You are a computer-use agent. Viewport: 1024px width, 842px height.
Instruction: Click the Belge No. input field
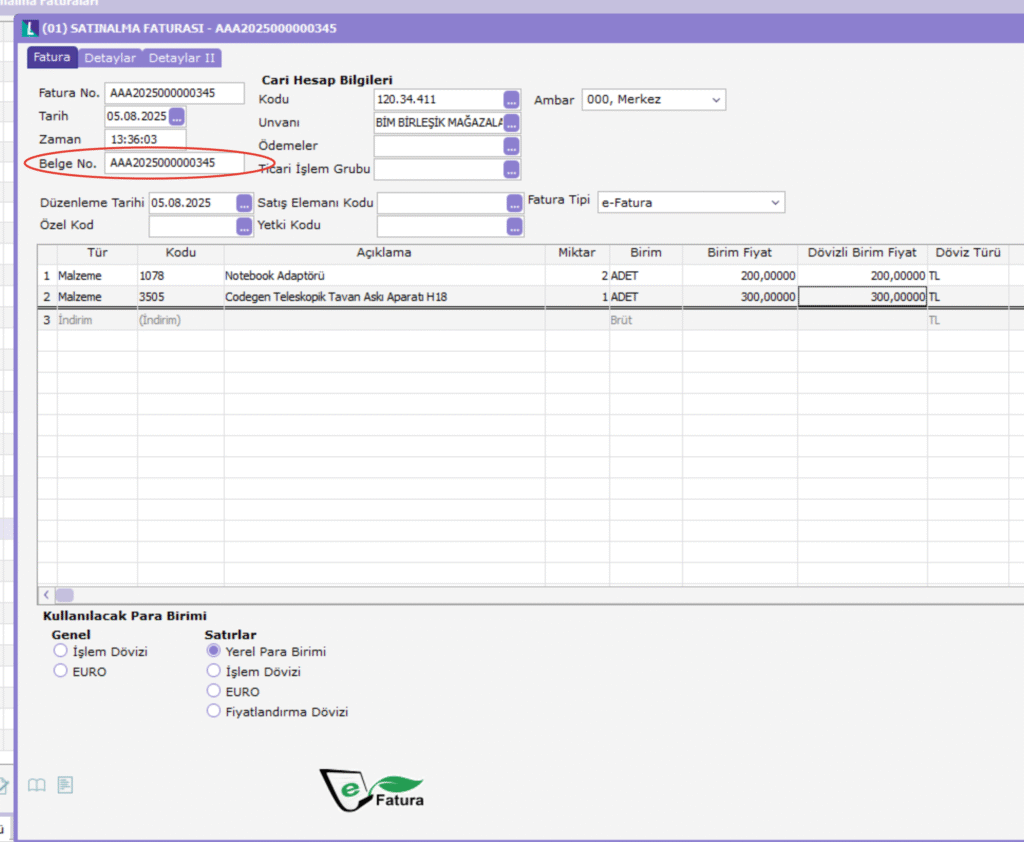(x=174, y=162)
